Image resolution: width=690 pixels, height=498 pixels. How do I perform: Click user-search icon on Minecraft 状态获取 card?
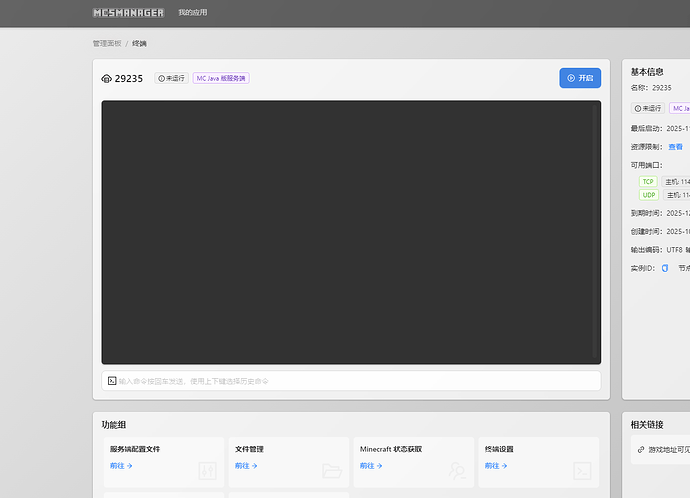tap(457, 470)
